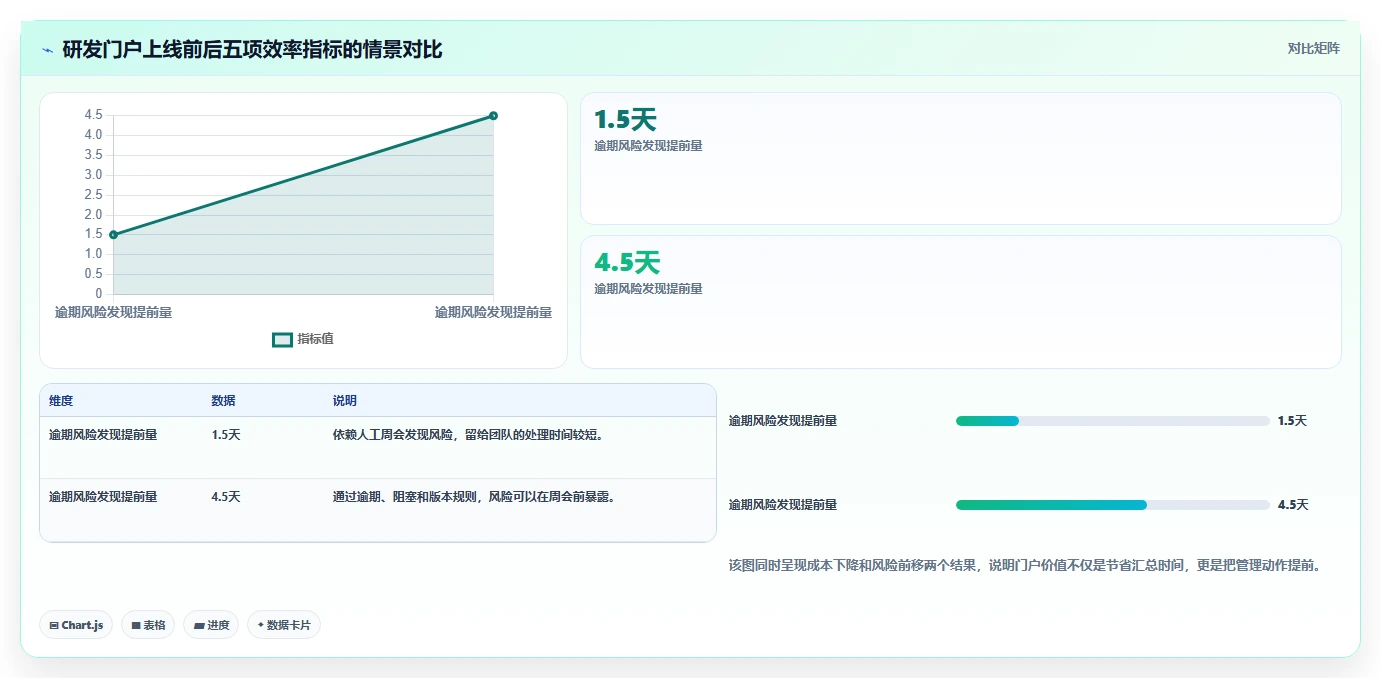
Task: Click the 1.5 data point on the chart
Action: (113, 235)
